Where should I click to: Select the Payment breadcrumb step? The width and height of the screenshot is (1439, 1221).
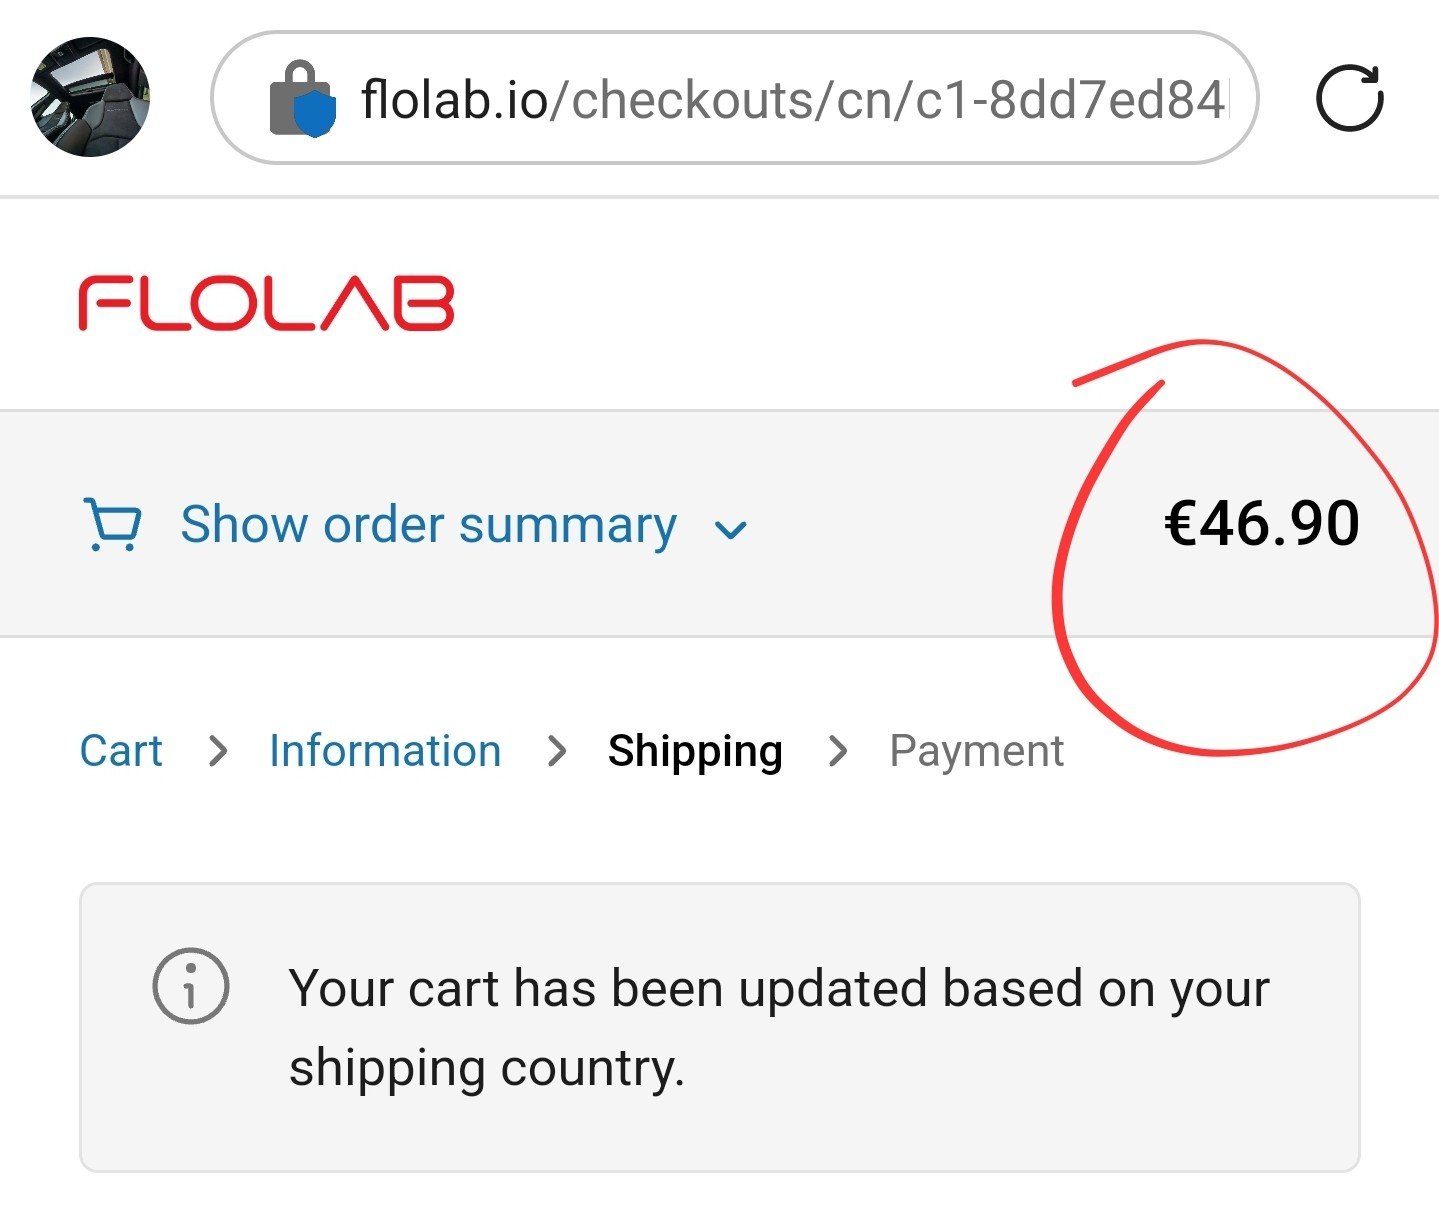coord(976,751)
